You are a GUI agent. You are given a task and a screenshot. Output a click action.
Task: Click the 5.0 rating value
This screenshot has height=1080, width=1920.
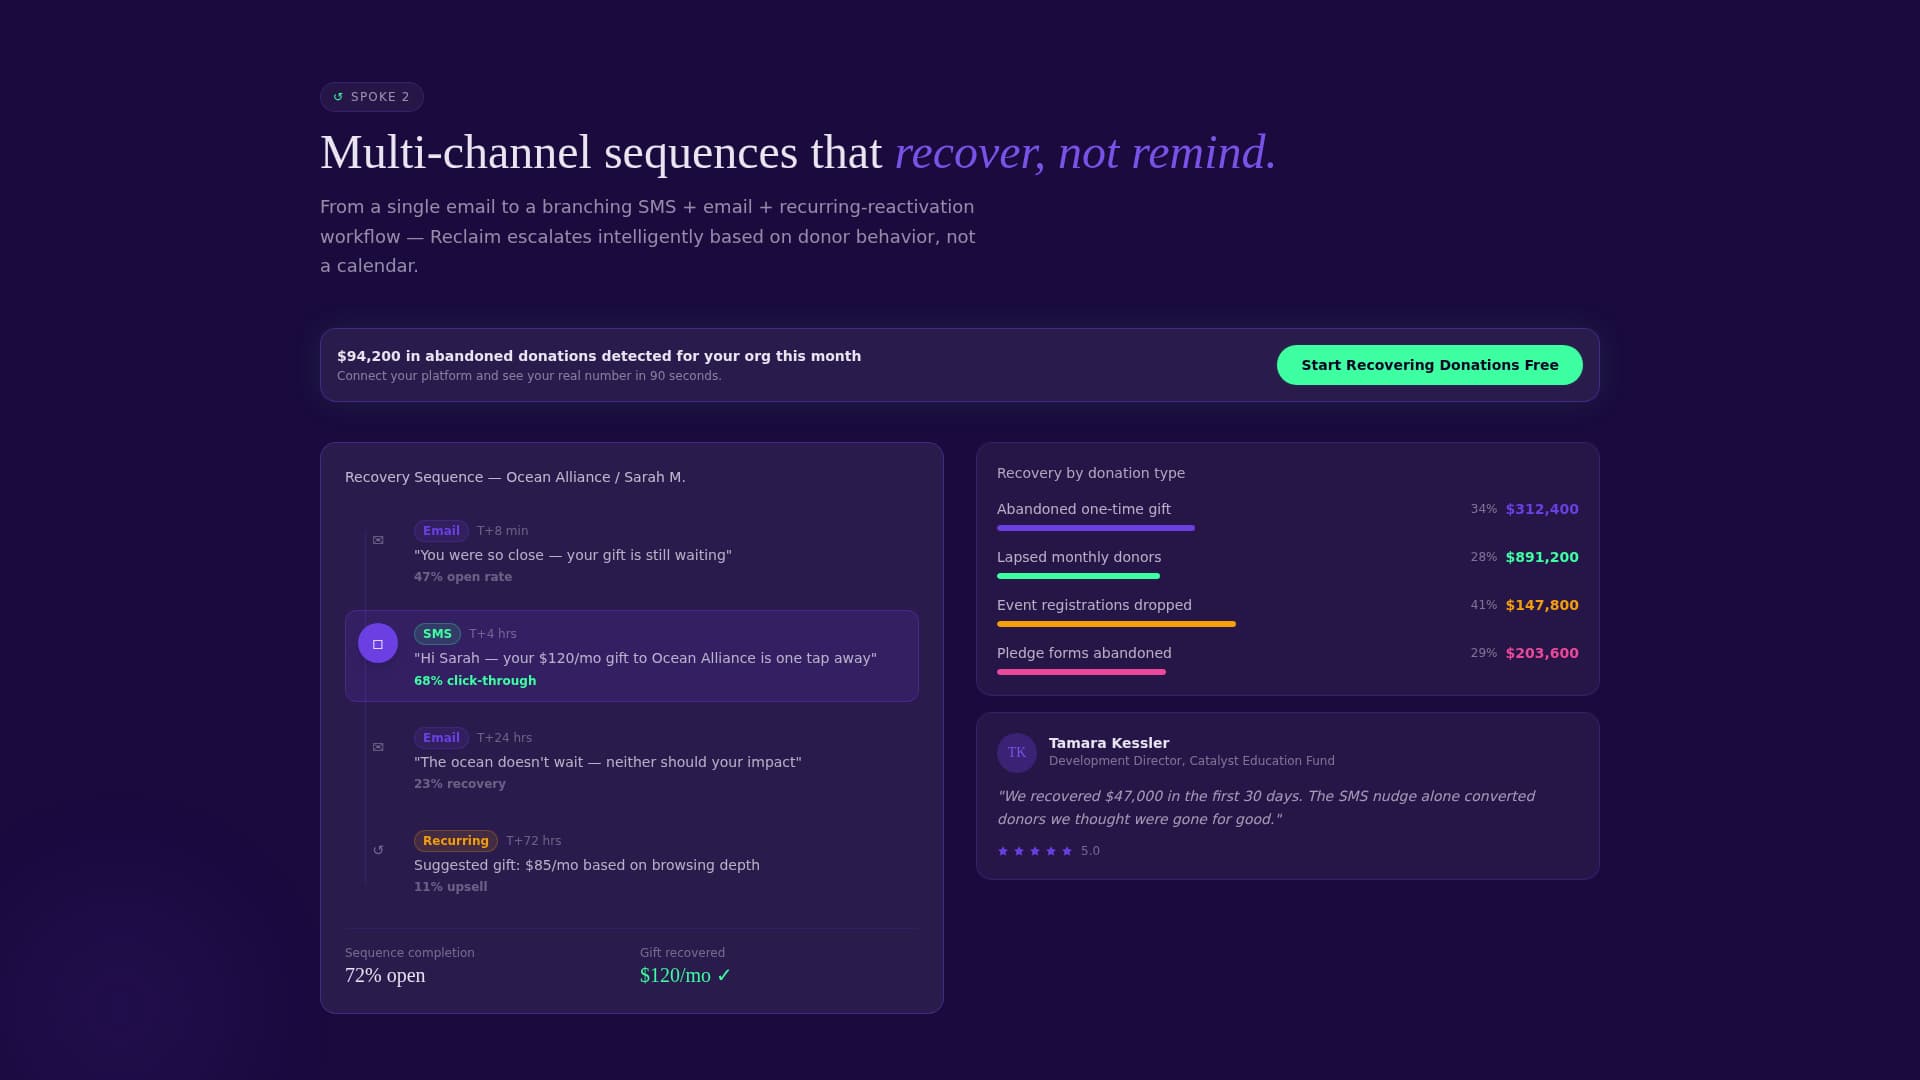[x=1090, y=851]
